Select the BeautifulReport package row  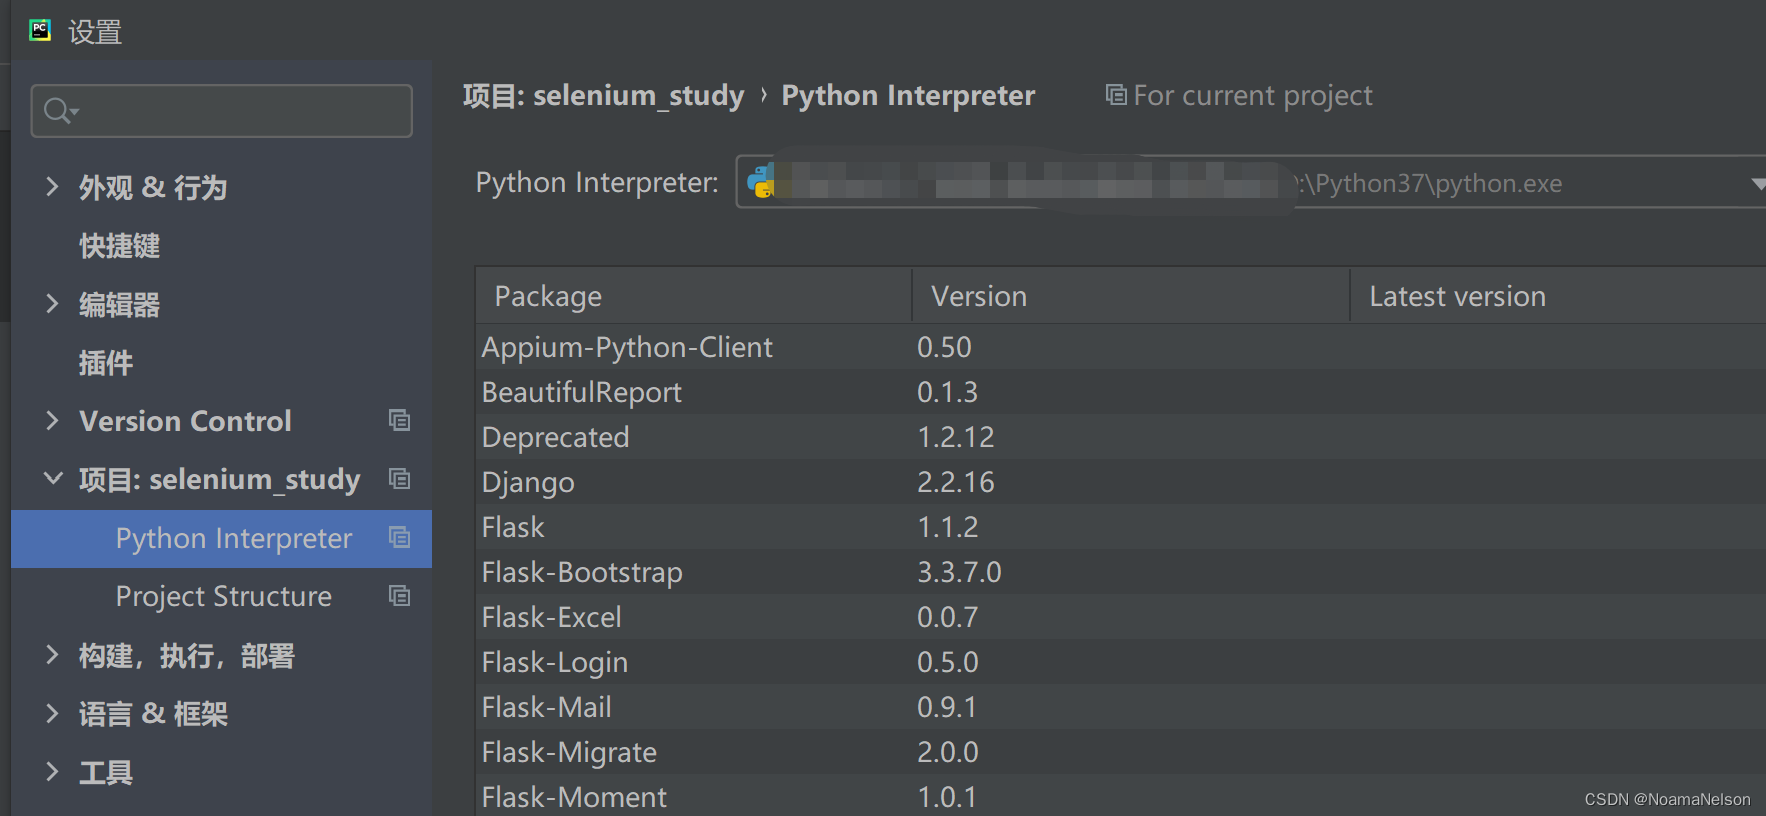coord(1121,392)
